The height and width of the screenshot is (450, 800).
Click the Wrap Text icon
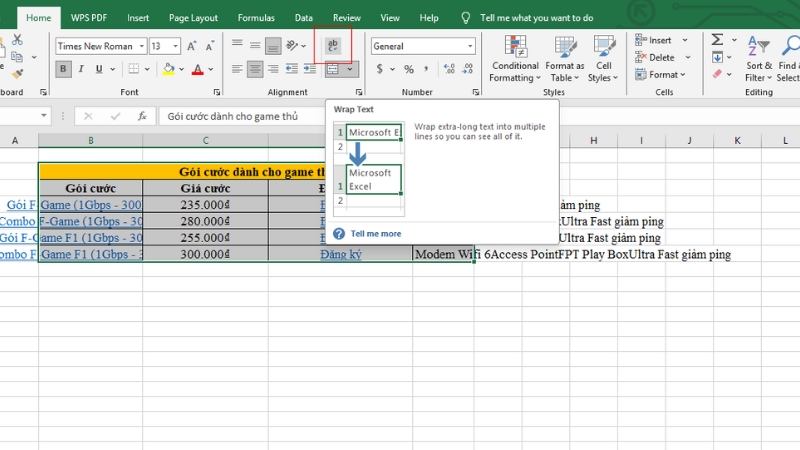332,46
